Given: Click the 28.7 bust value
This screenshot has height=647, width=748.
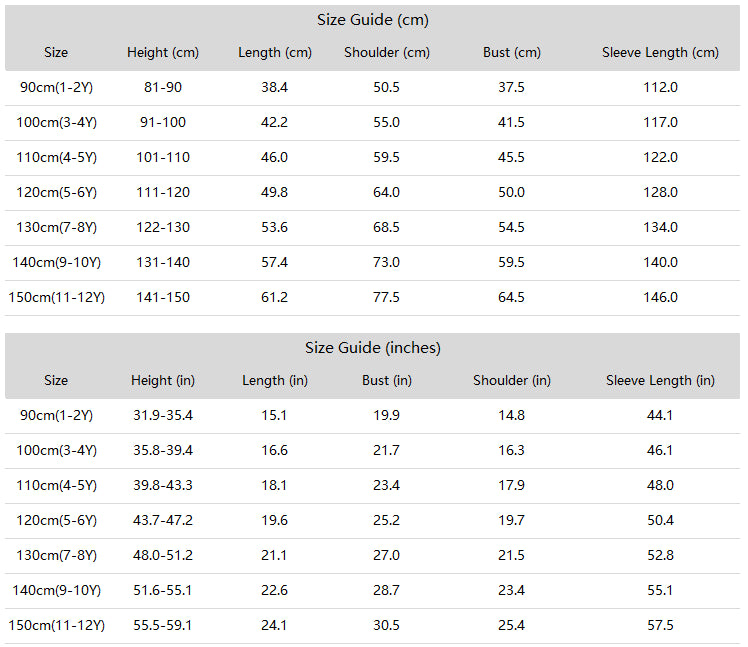Looking at the screenshot, I should point(386,590).
